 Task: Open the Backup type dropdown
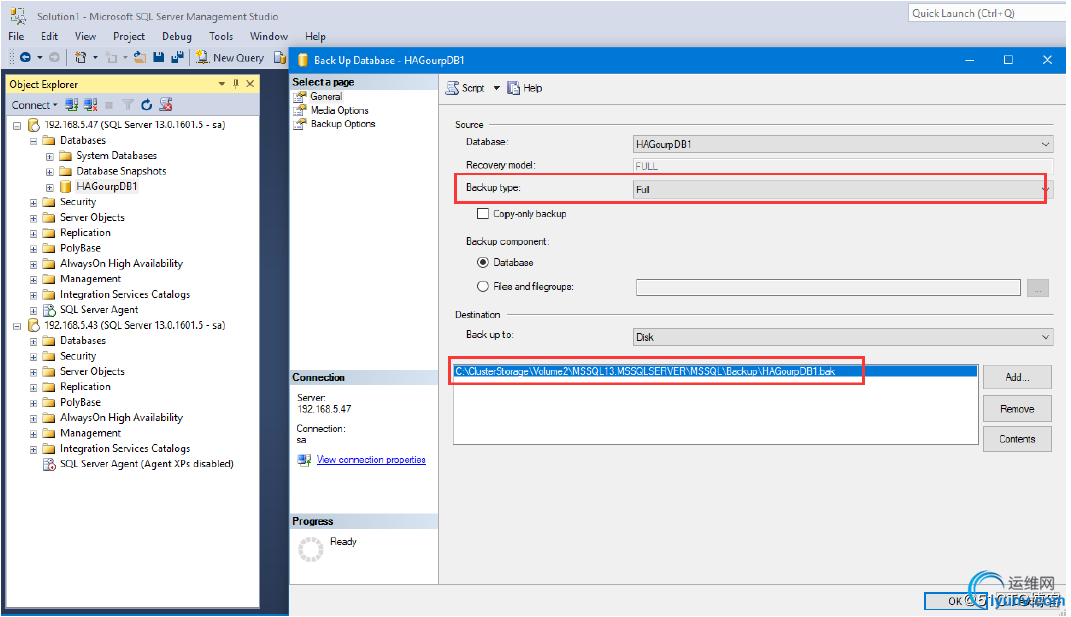(x=840, y=189)
